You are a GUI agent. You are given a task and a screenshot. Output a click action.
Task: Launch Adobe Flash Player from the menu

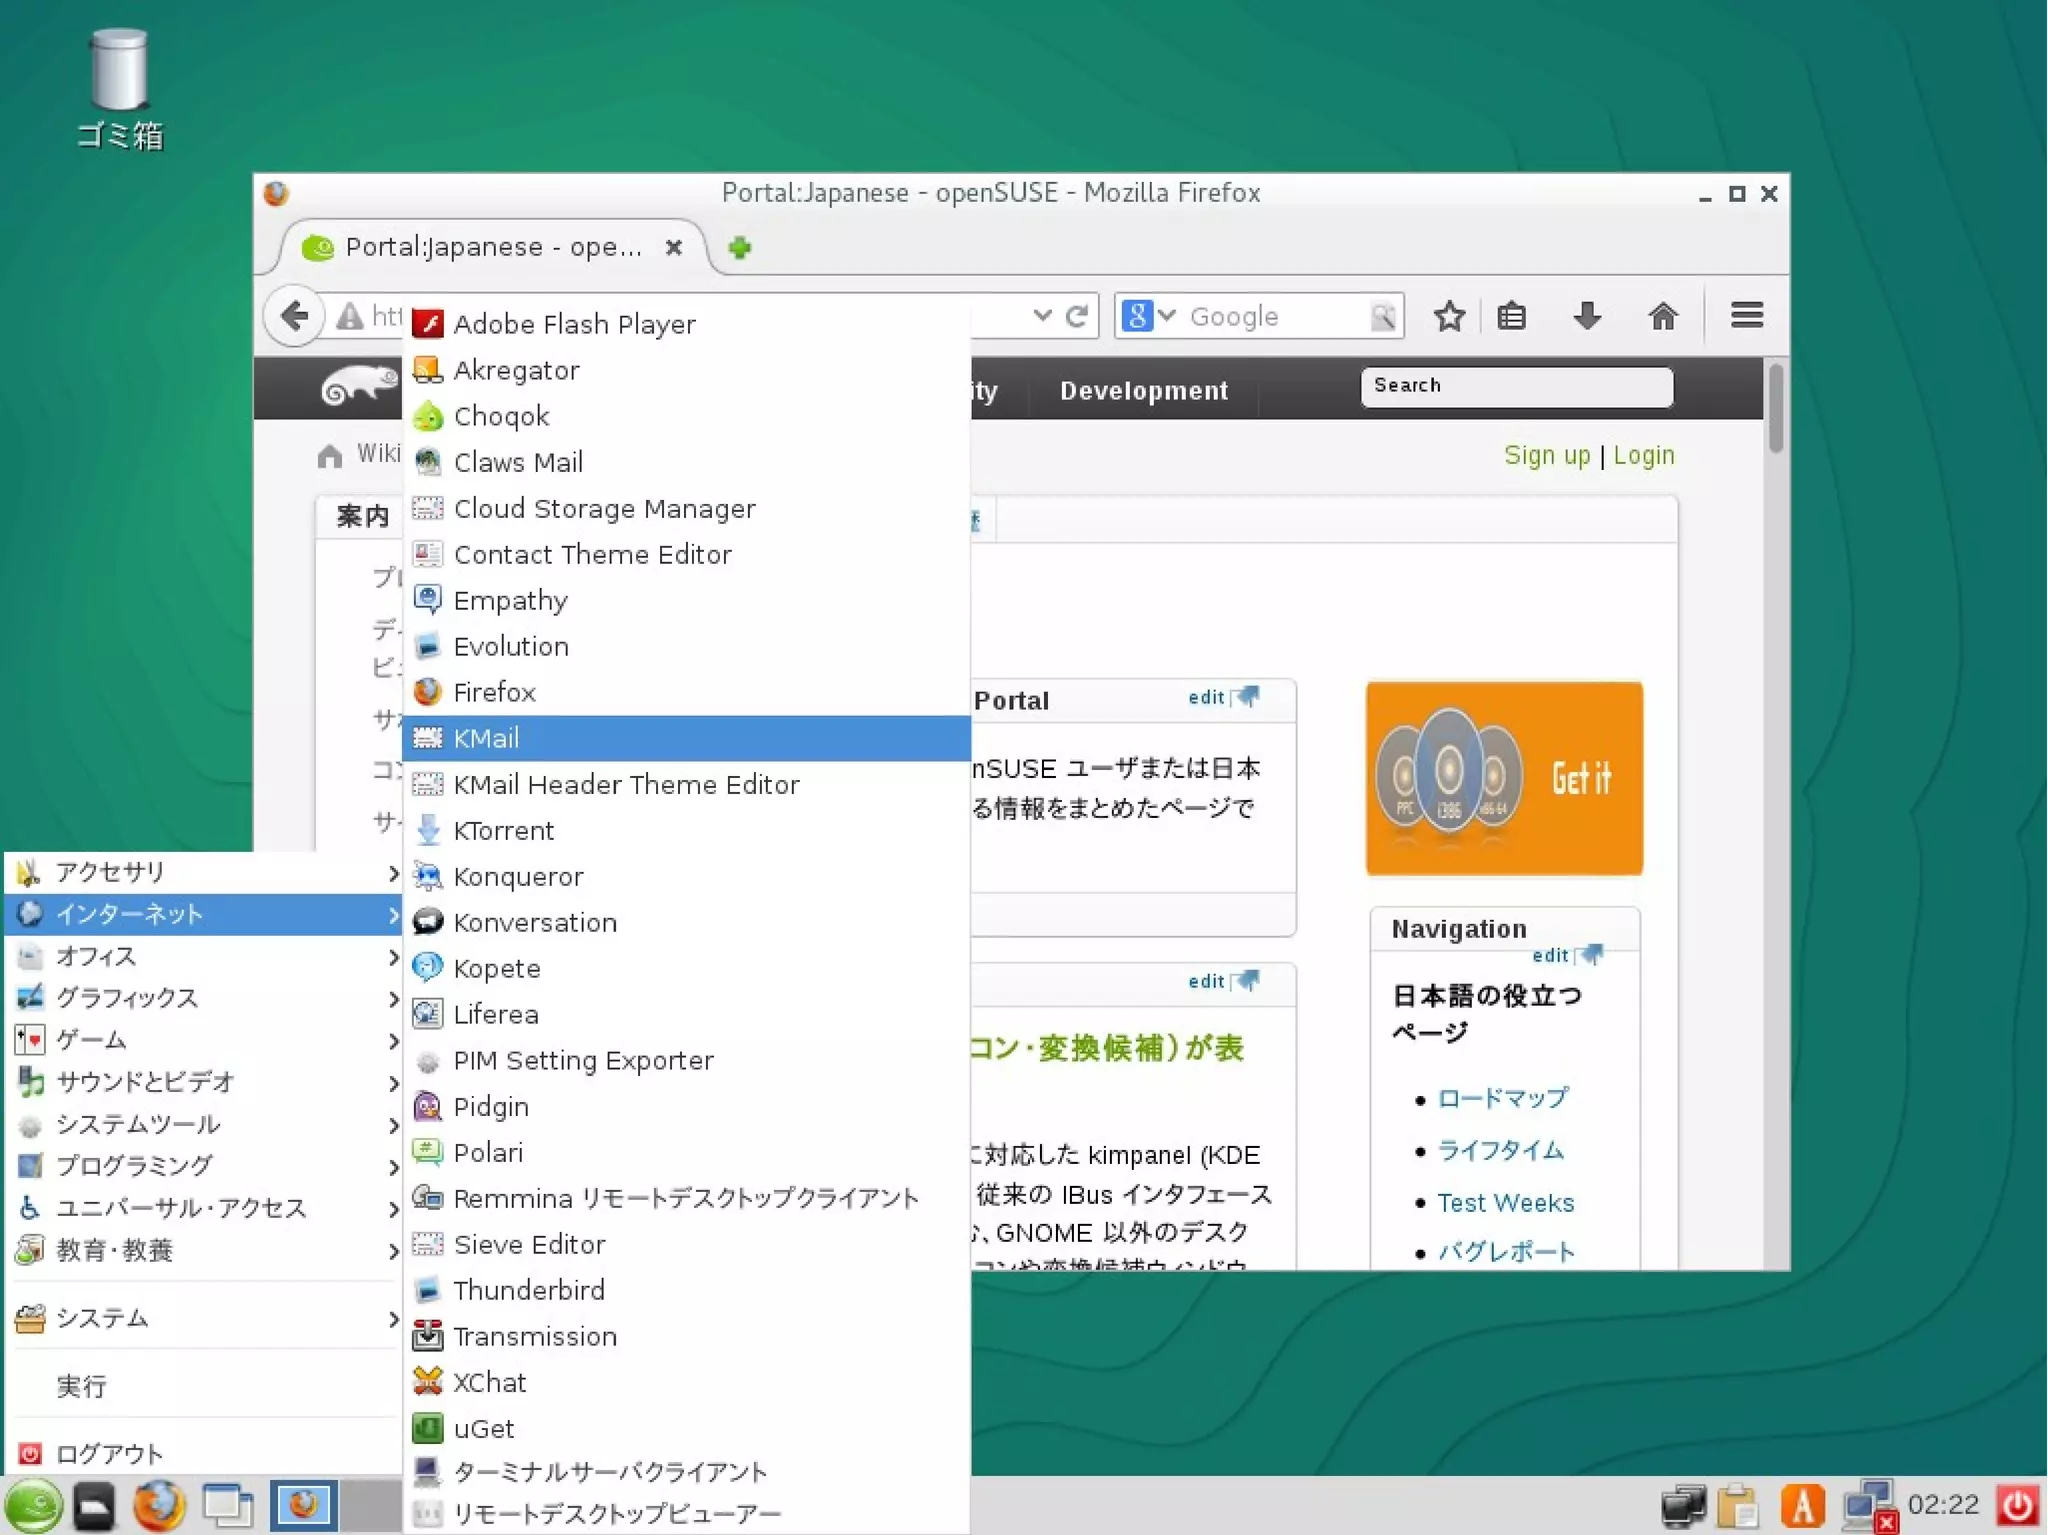tap(686, 323)
